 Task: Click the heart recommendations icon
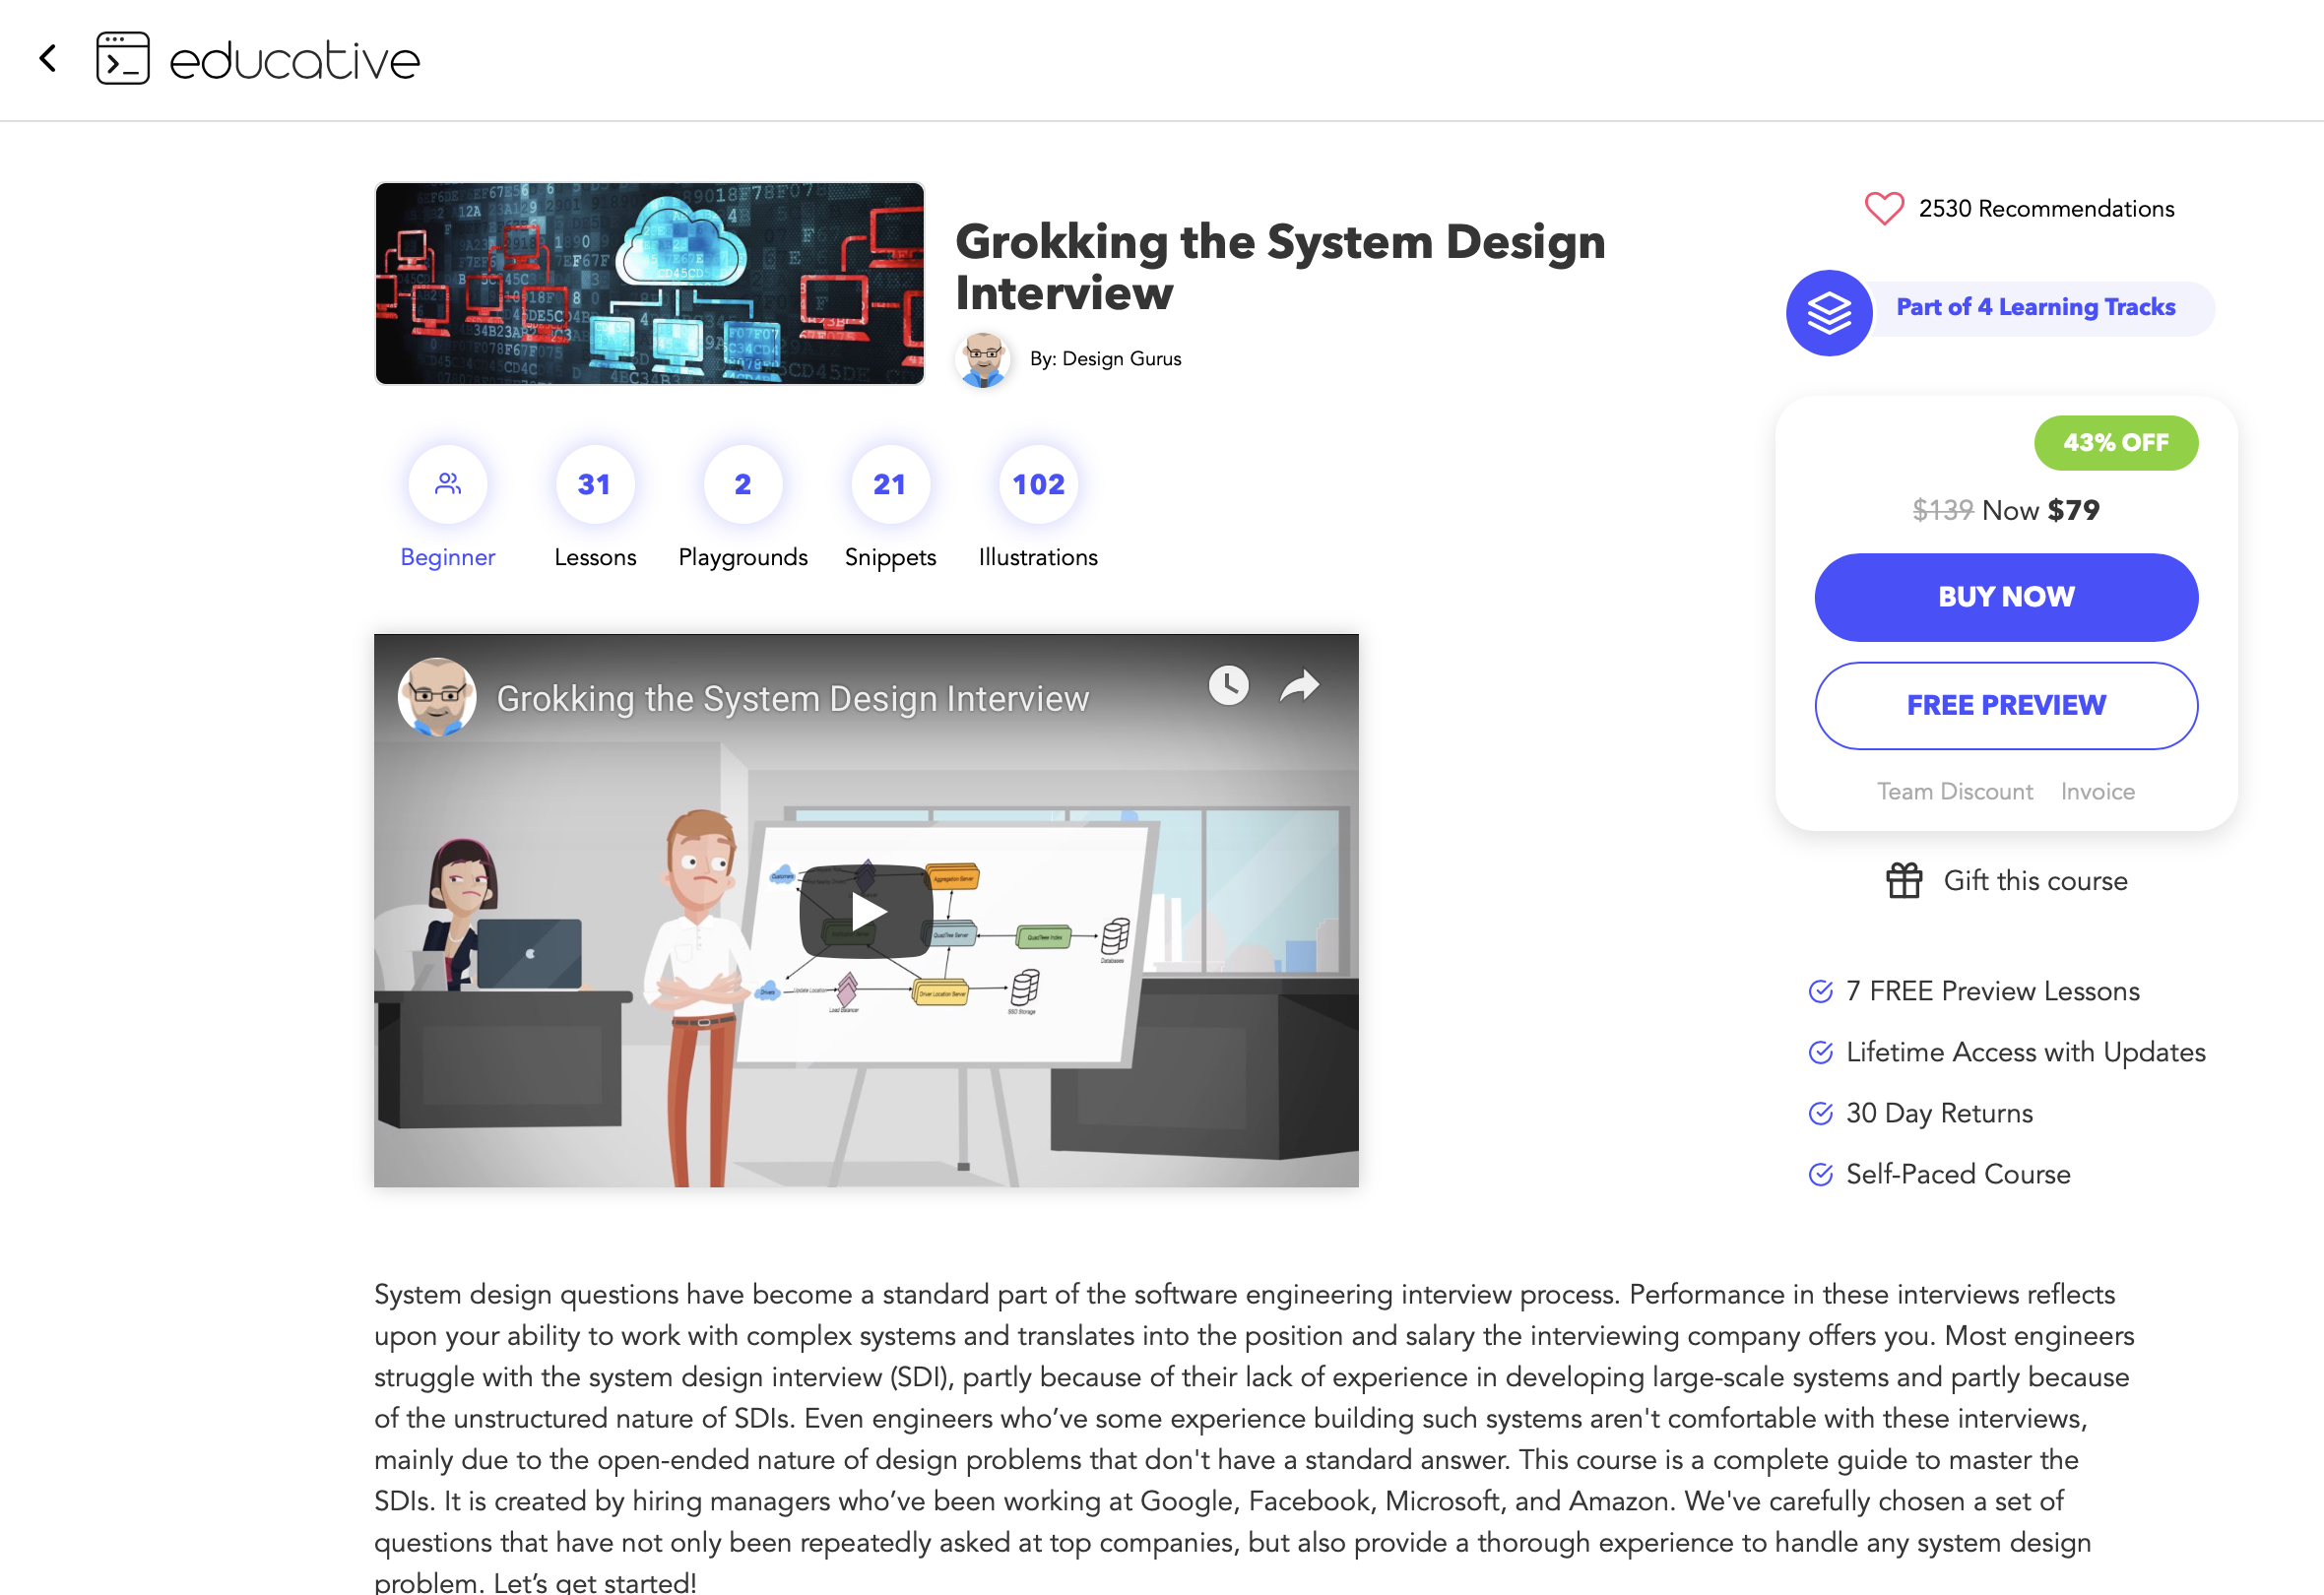[x=1883, y=208]
